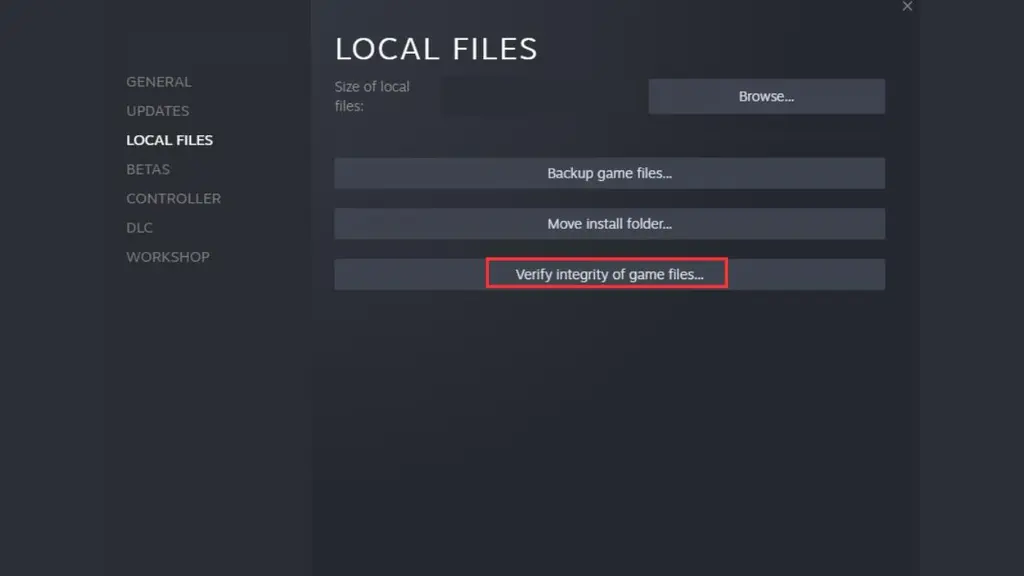Click the 'Size of local files:' label
This screenshot has height=576, width=1024.
372,96
